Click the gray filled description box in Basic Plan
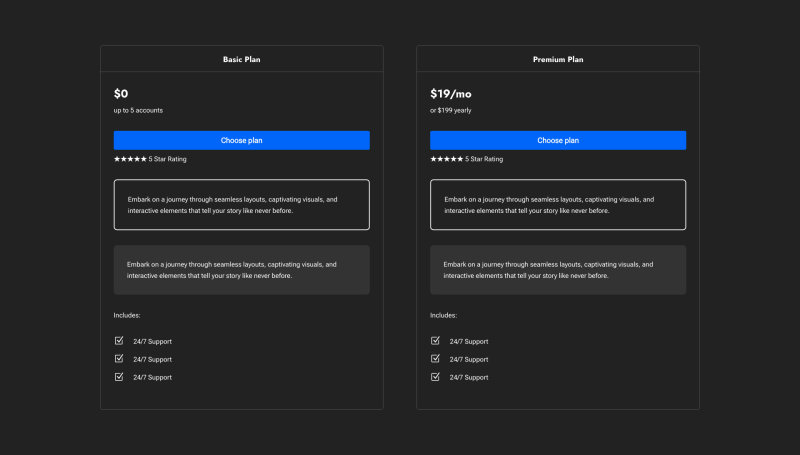This screenshot has height=455, width=800. coord(241,270)
